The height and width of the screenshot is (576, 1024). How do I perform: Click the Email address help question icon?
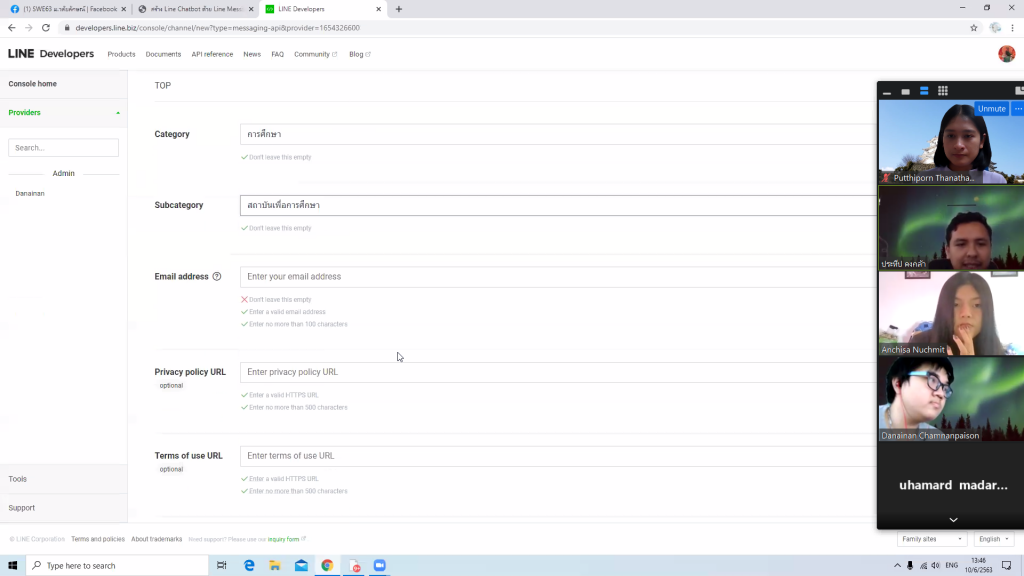pyautogui.click(x=217, y=277)
